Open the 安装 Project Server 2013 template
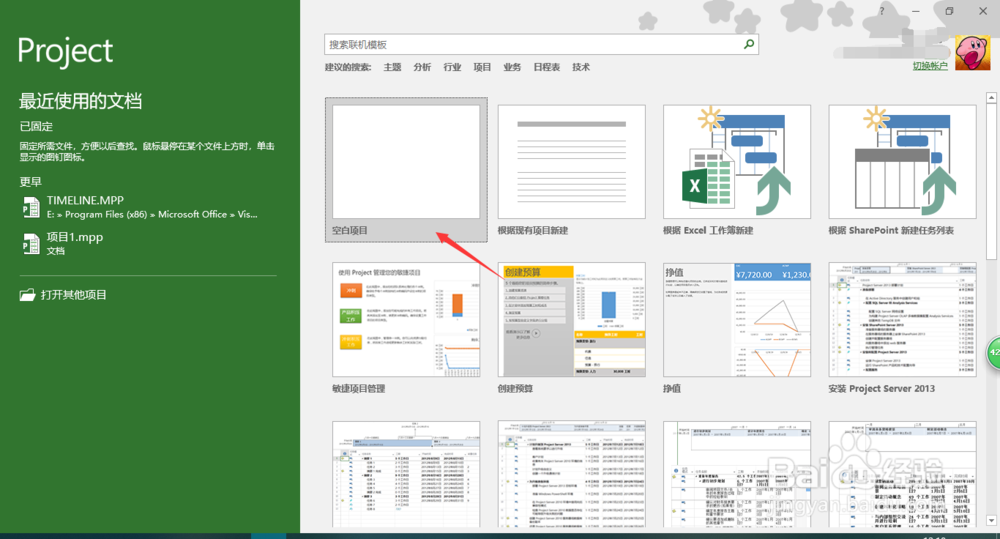 [x=902, y=327]
